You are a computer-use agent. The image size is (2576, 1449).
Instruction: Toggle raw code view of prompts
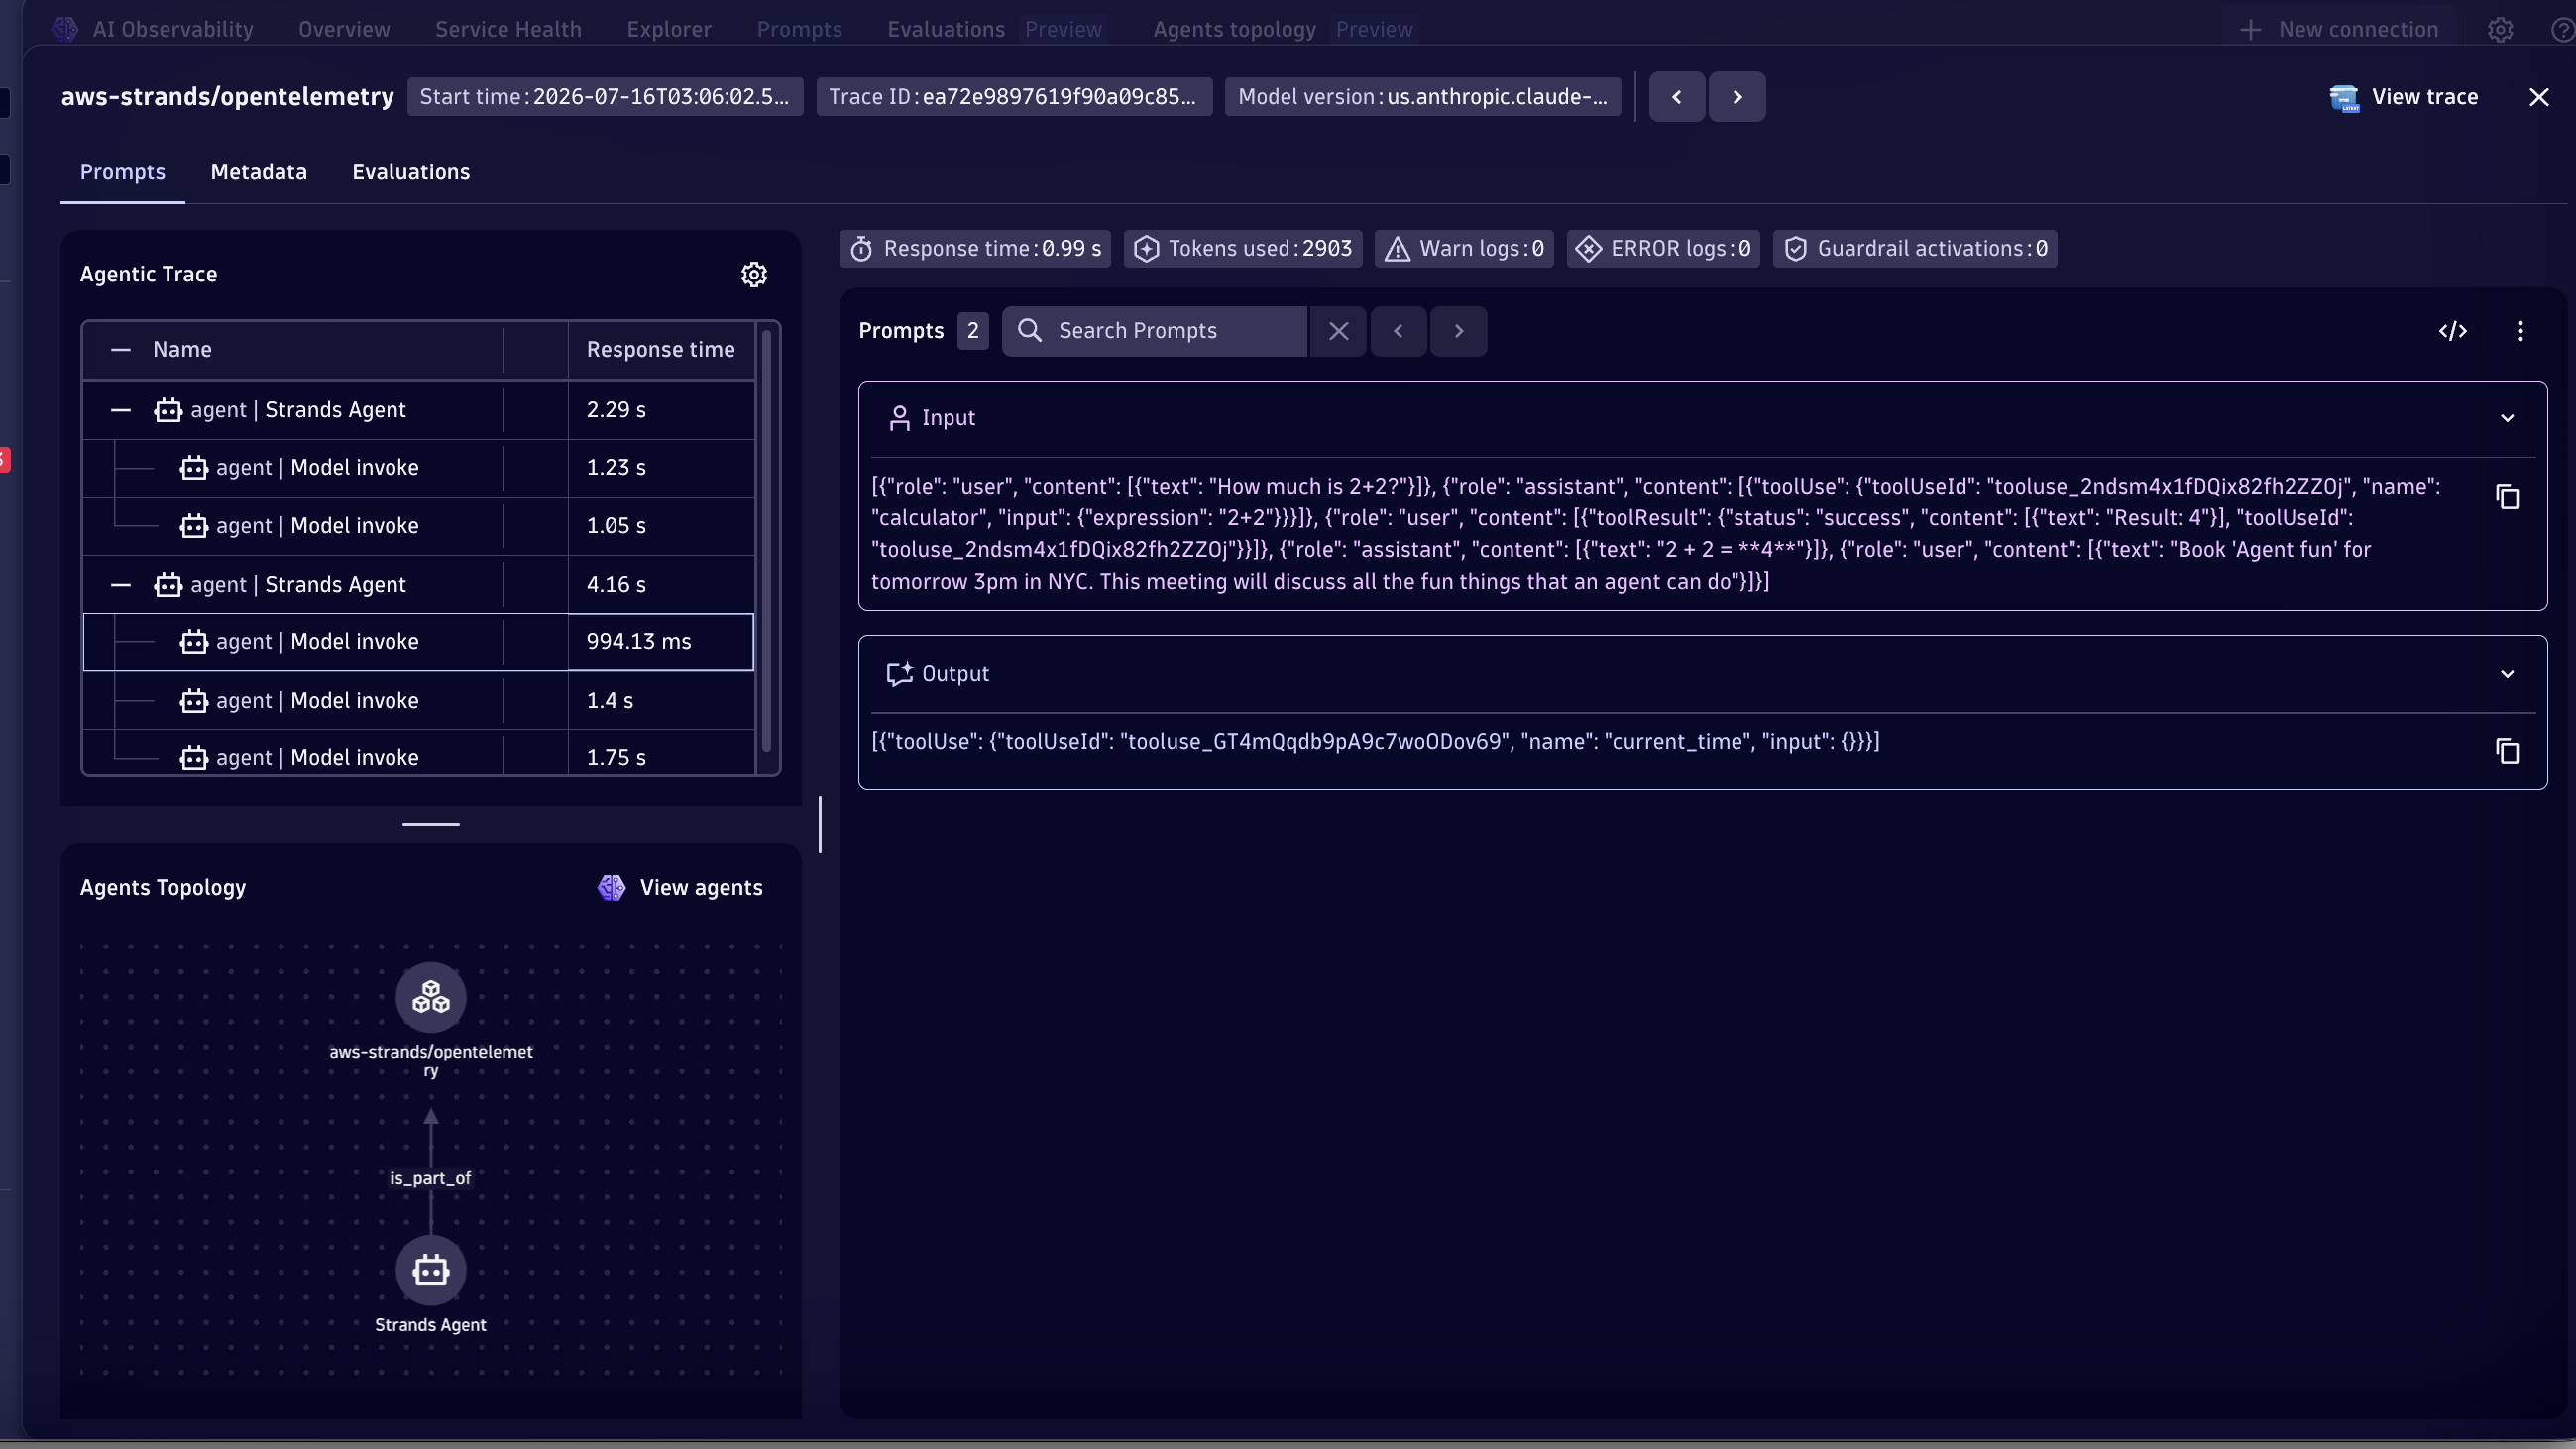(2453, 331)
